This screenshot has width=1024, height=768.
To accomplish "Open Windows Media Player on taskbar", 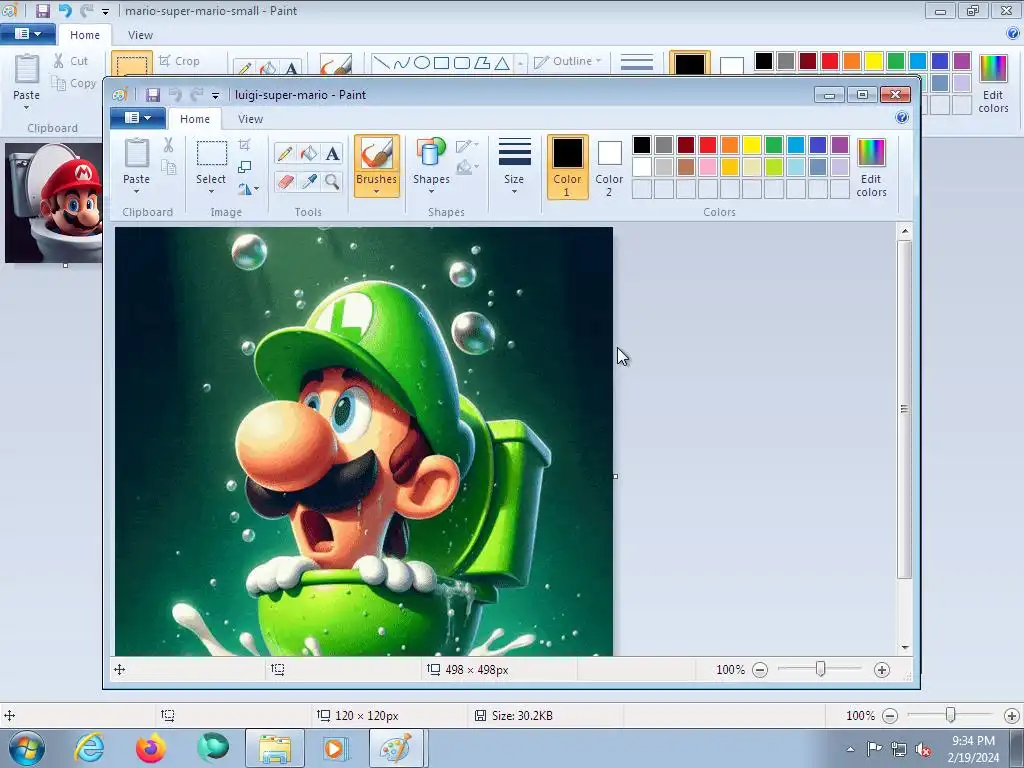I will click(336, 748).
